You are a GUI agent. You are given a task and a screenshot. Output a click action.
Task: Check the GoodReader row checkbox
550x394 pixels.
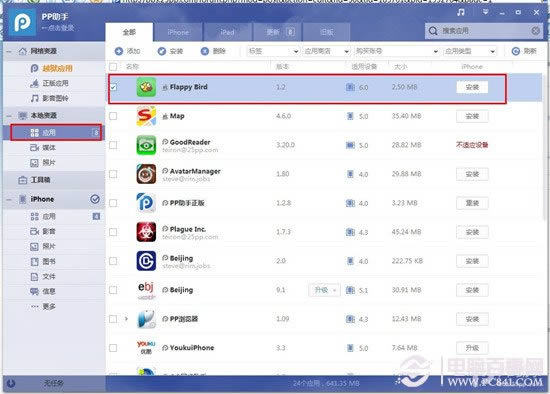coord(113,145)
